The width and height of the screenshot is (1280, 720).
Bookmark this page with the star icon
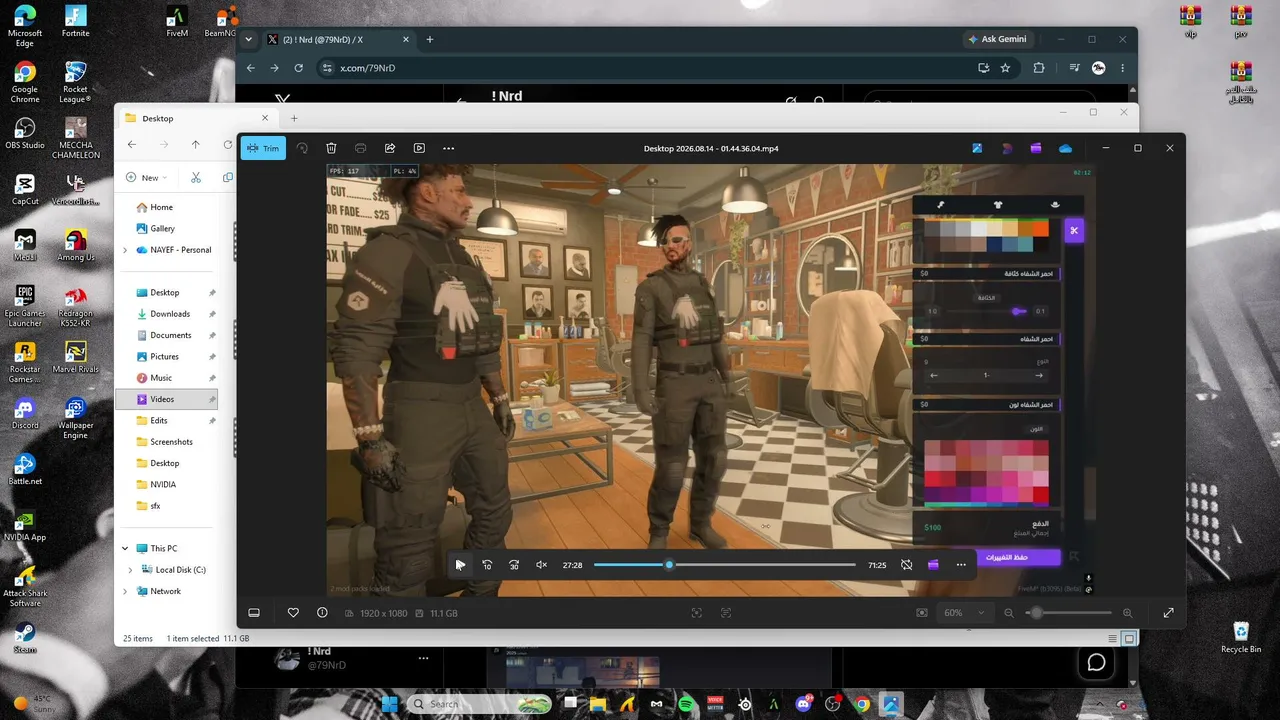1005,68
